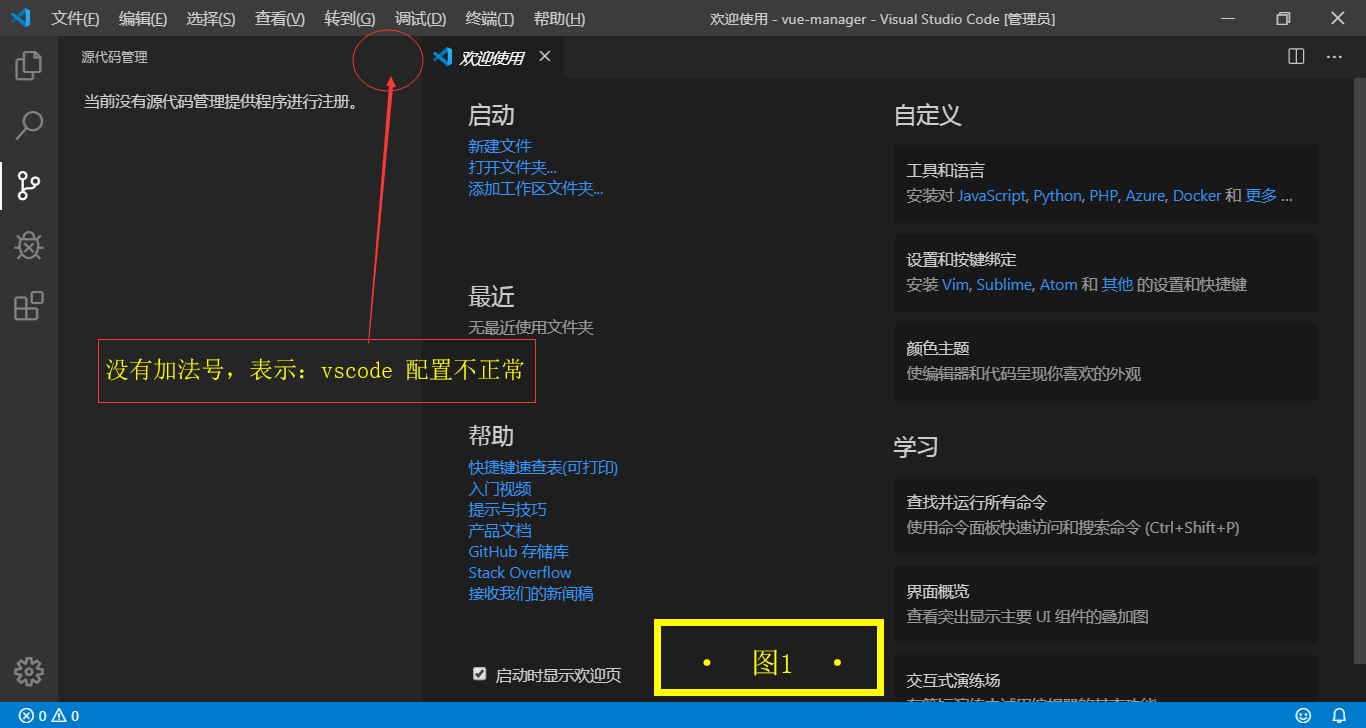
Task: Click the PHP language link
Action: 1104,196
